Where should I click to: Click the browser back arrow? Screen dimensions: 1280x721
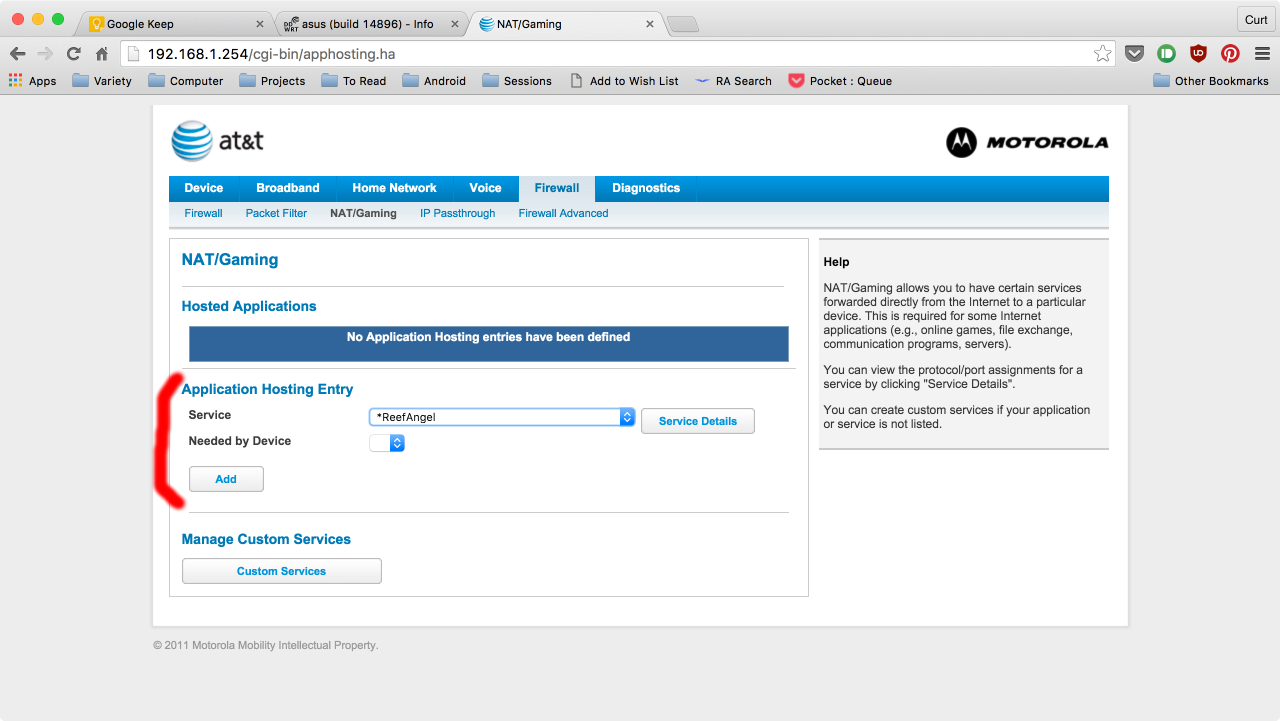[18, 54]
